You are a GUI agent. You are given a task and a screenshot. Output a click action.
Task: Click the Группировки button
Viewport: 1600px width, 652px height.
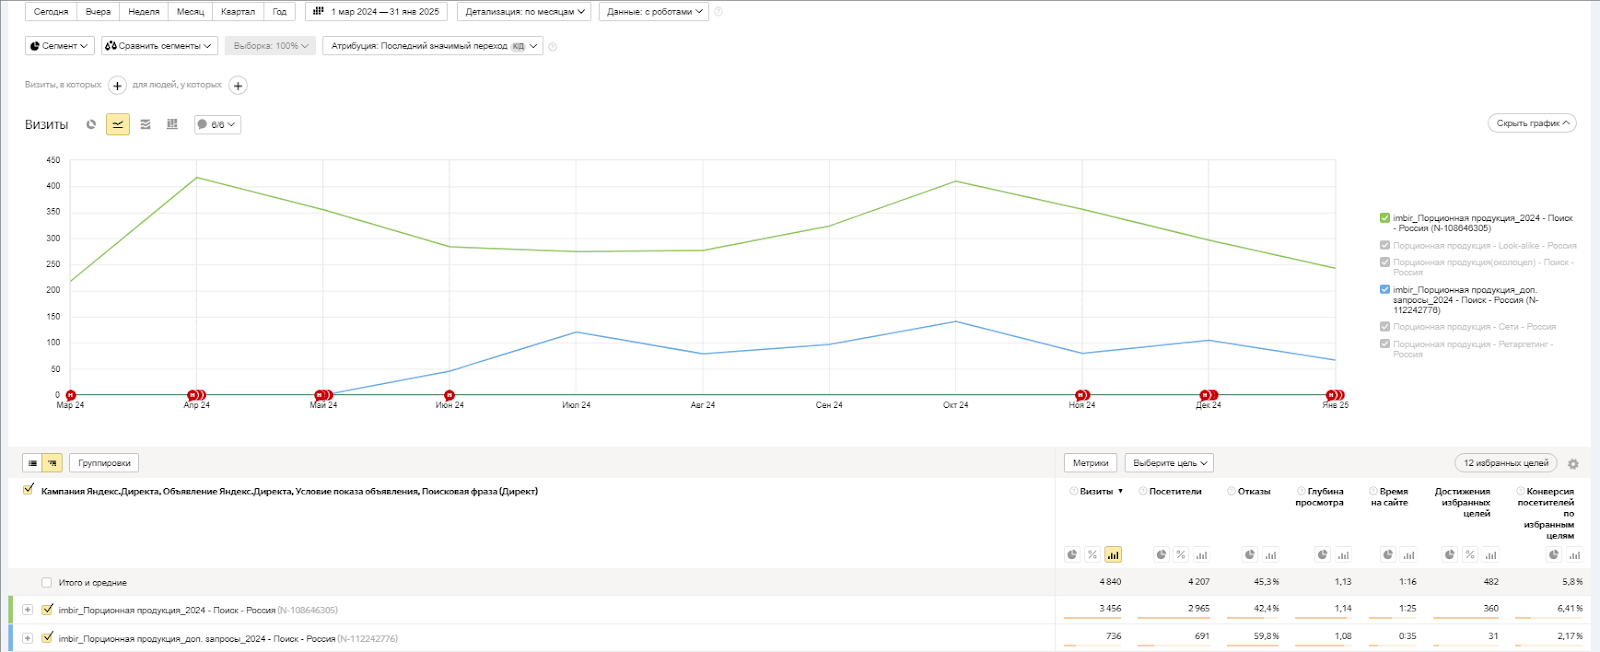(x=104, y=463)
